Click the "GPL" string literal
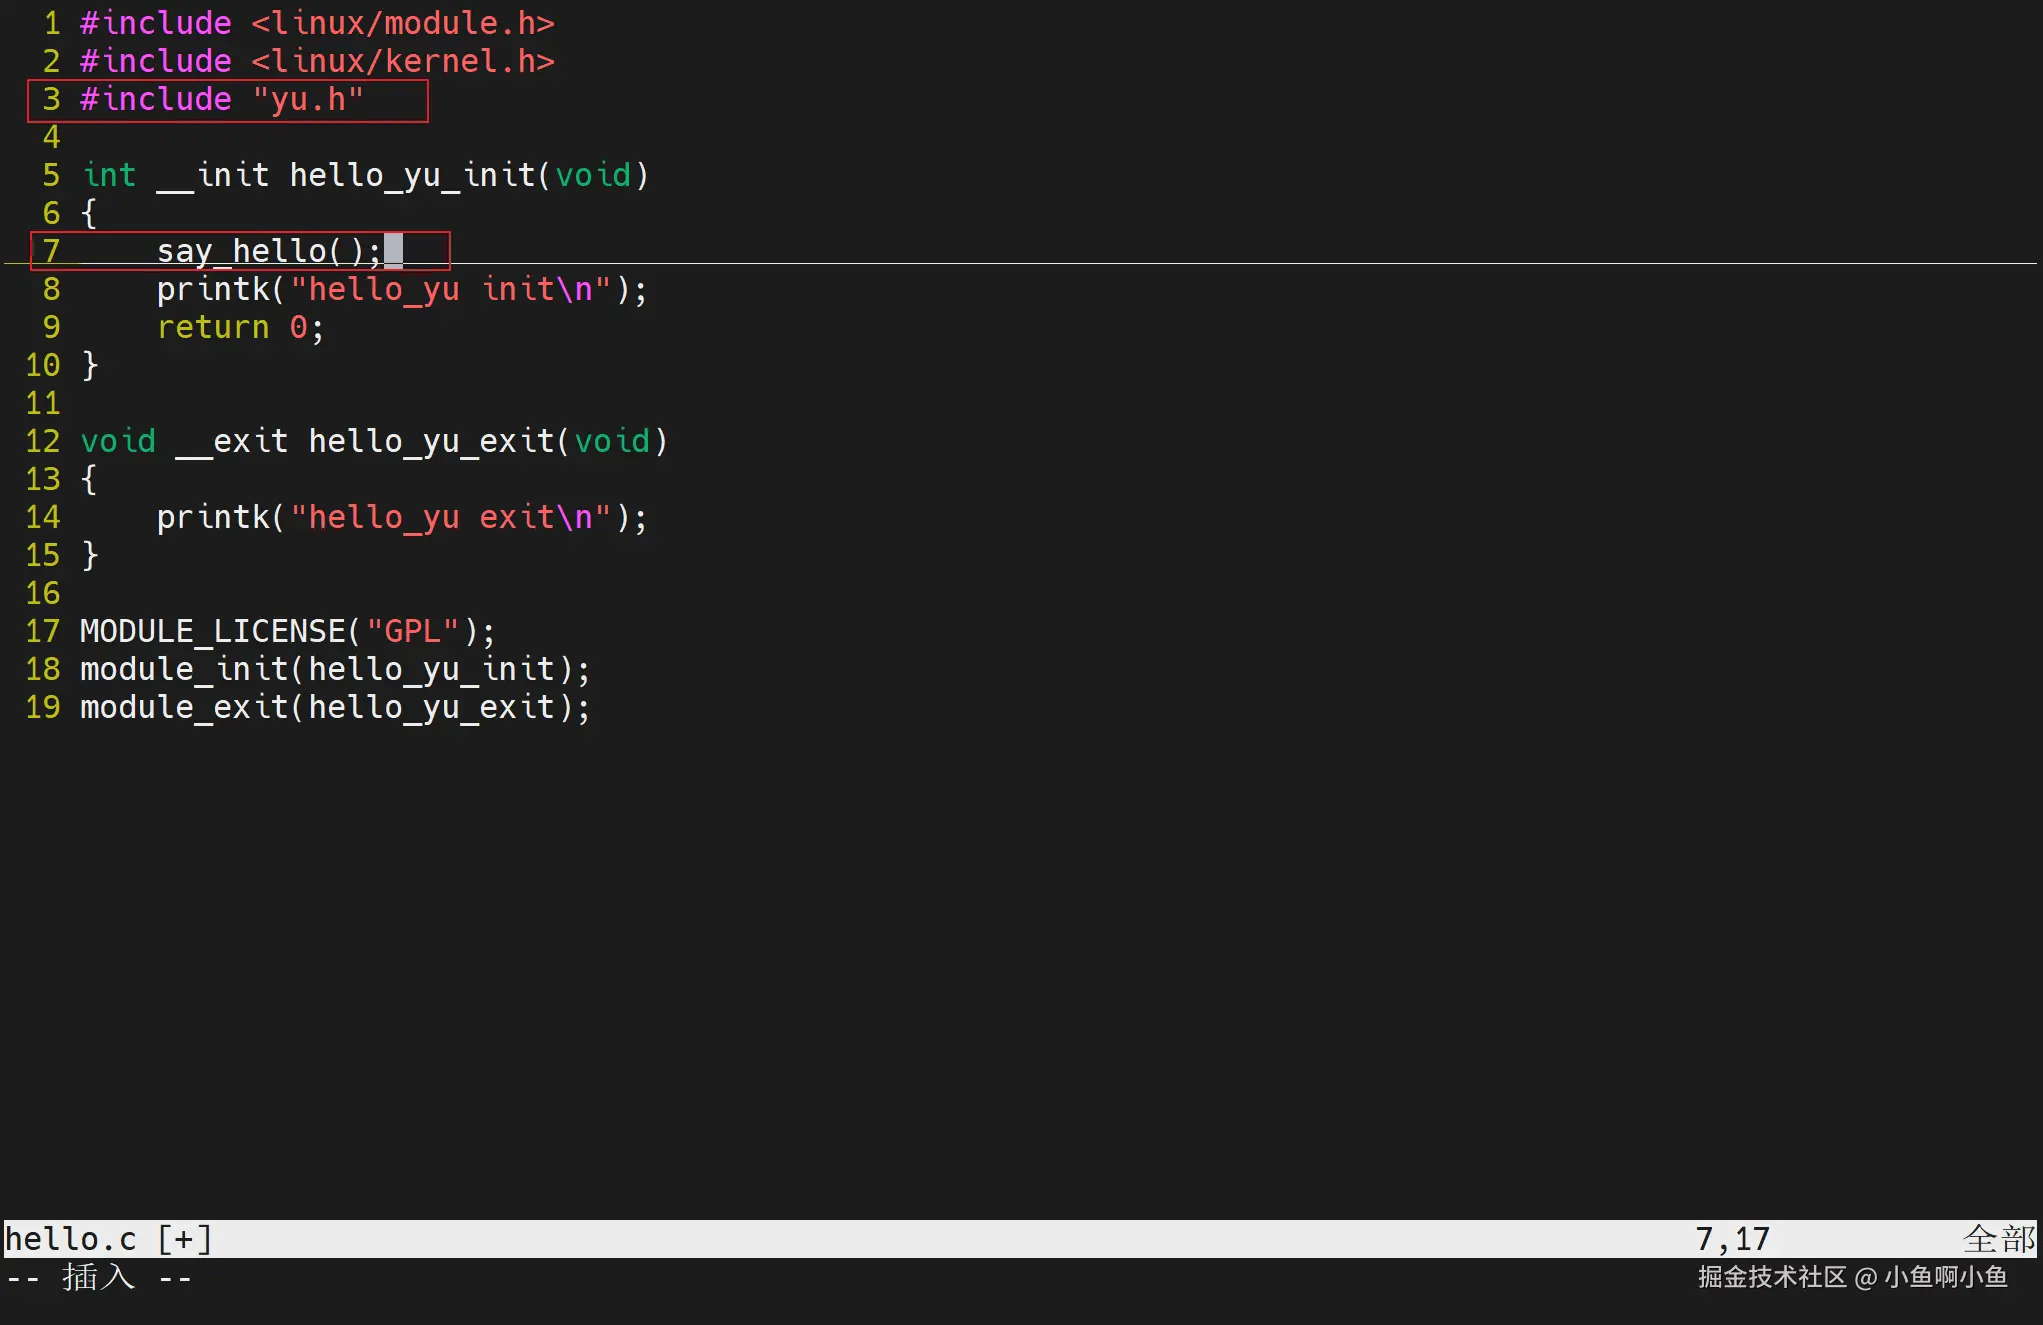 [x=412, y=631]
